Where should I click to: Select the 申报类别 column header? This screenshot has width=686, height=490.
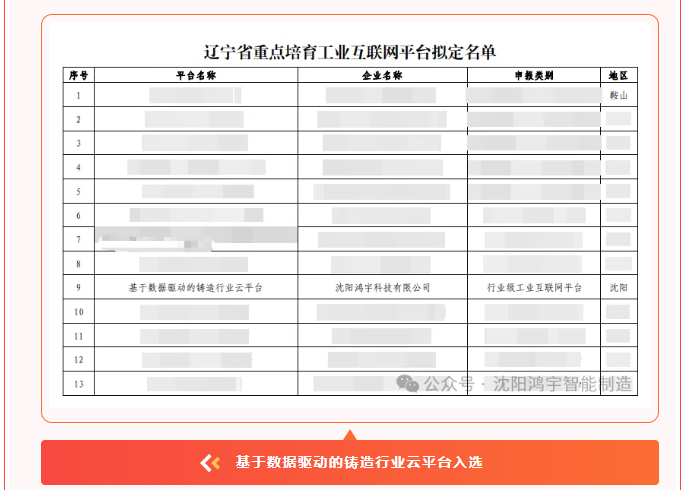[x=534, y=75]
